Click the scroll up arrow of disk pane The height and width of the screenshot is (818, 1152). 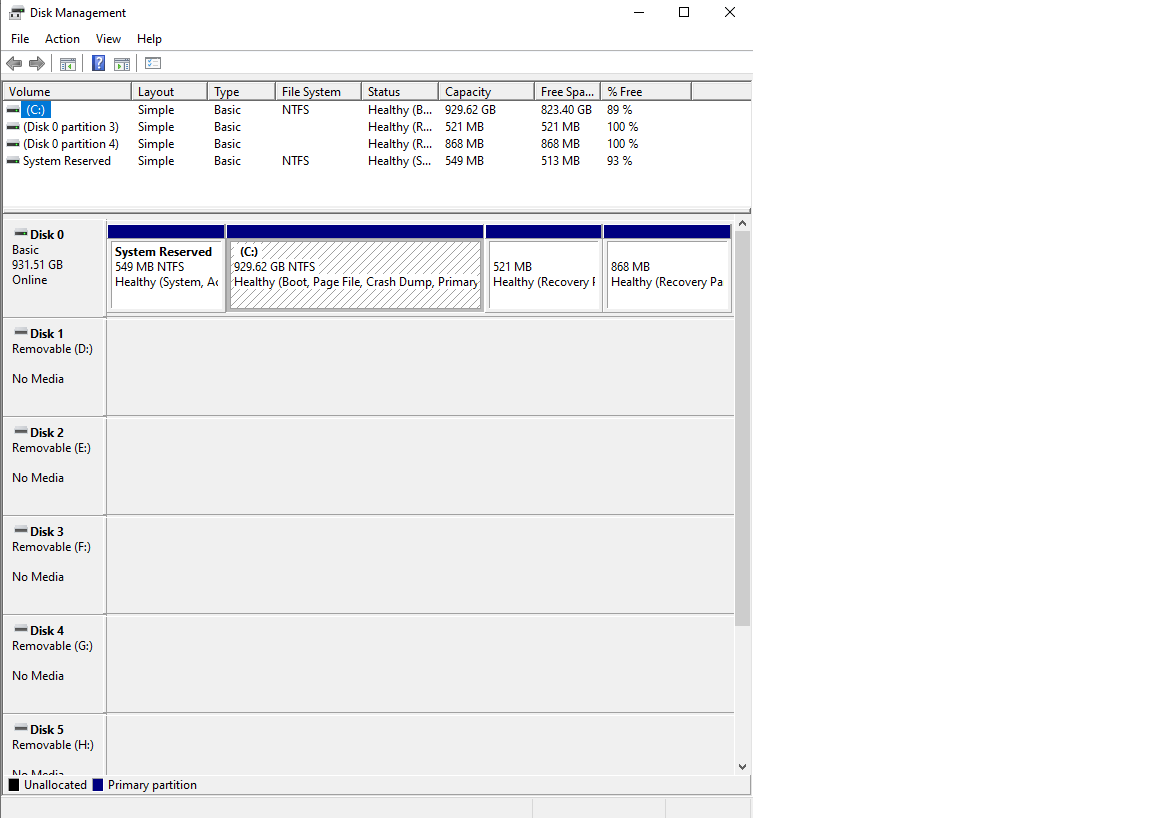[x=743, y=223]
